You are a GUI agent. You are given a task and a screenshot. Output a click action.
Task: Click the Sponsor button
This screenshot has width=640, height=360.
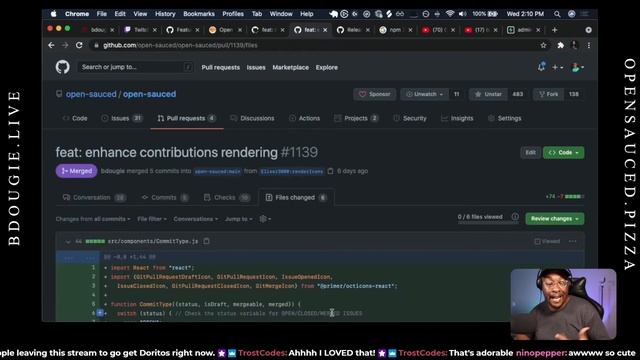click(x=375, y=94)
